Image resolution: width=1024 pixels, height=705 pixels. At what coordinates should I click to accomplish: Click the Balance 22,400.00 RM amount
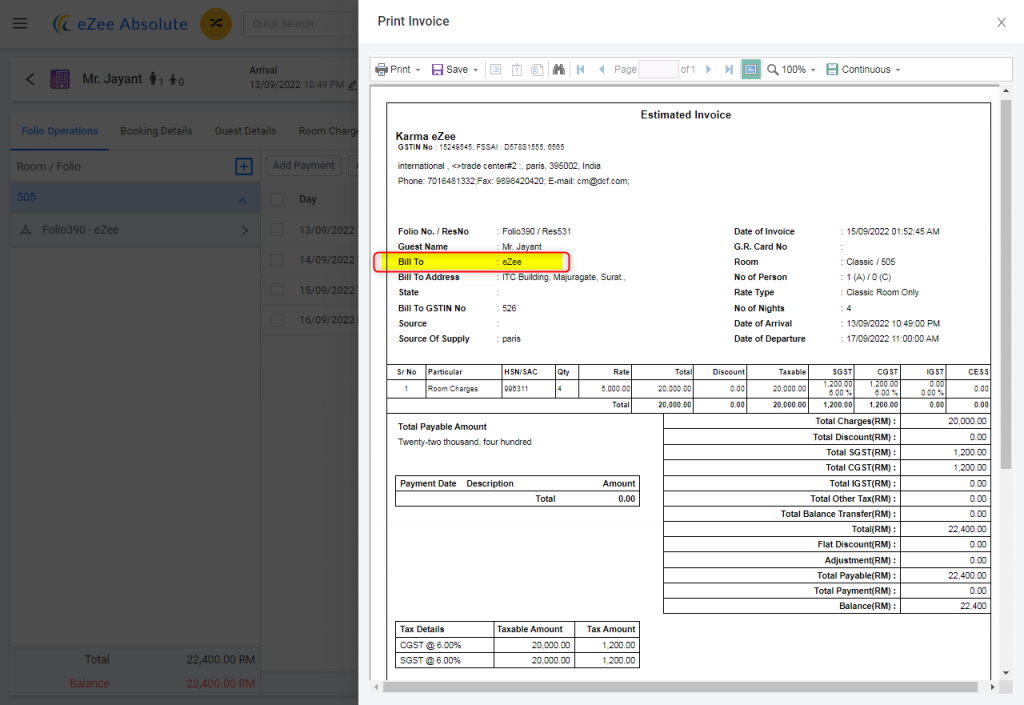click(x=220, y=683)
